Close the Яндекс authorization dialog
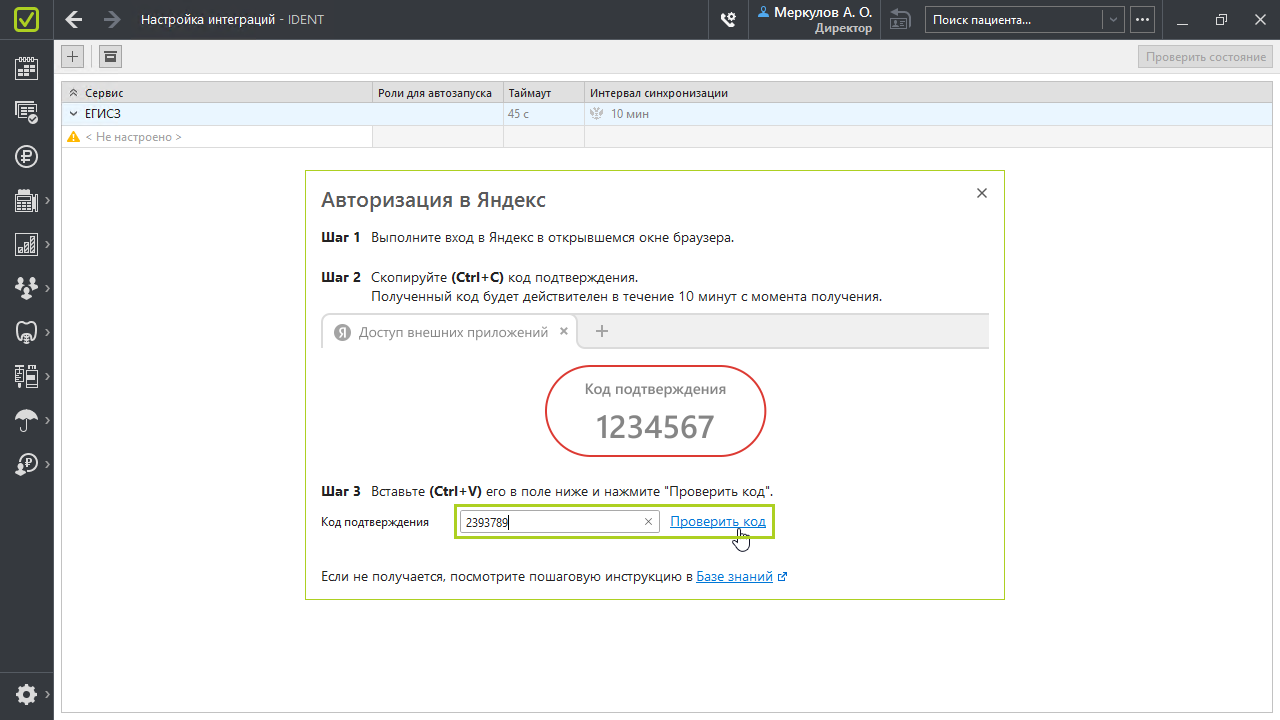 pos(982,193)
